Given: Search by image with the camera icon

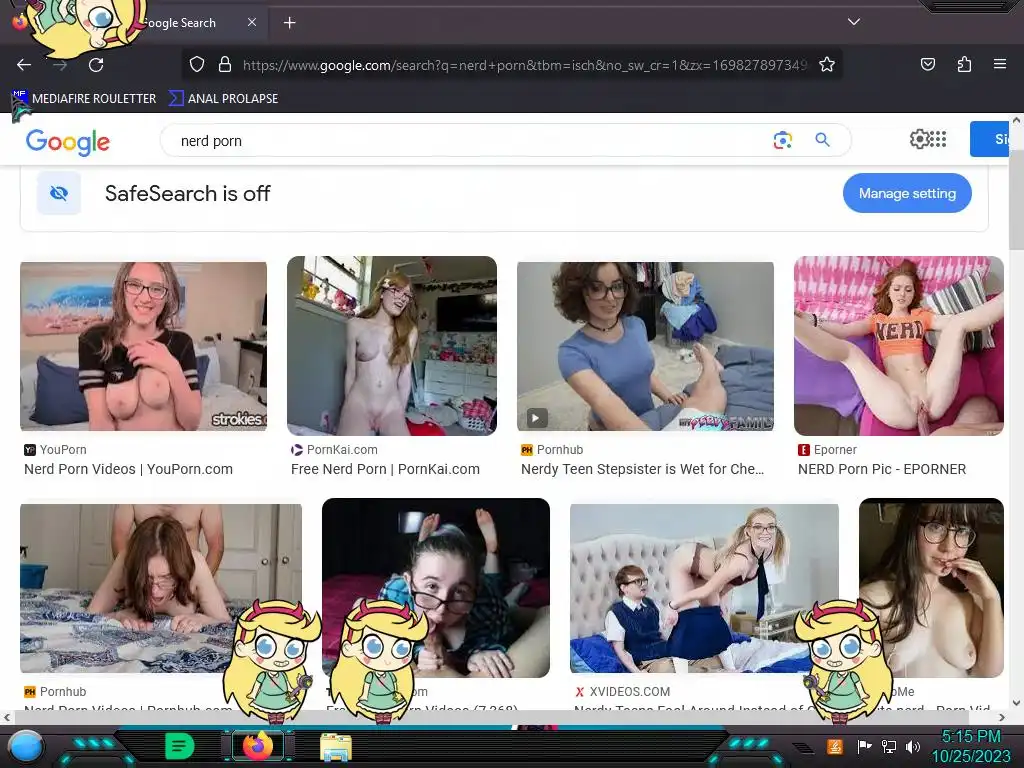Looking at the screenshot, I should click(782, 140).
